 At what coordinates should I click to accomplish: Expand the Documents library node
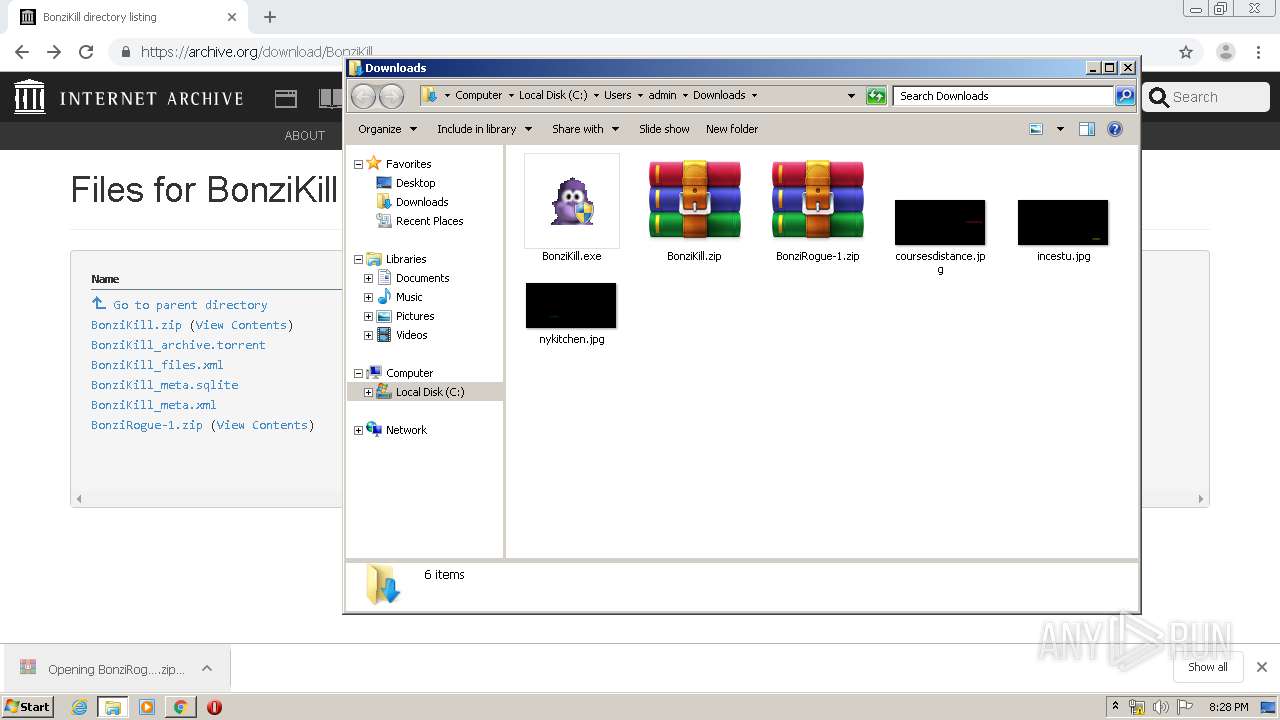[x=368, y=278]
